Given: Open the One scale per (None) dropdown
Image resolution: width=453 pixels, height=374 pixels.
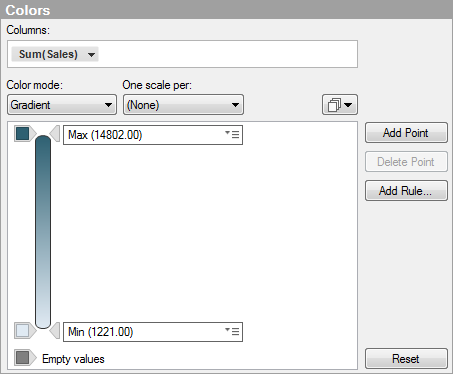Looking at the screenshot, I should tap(183, 105).
